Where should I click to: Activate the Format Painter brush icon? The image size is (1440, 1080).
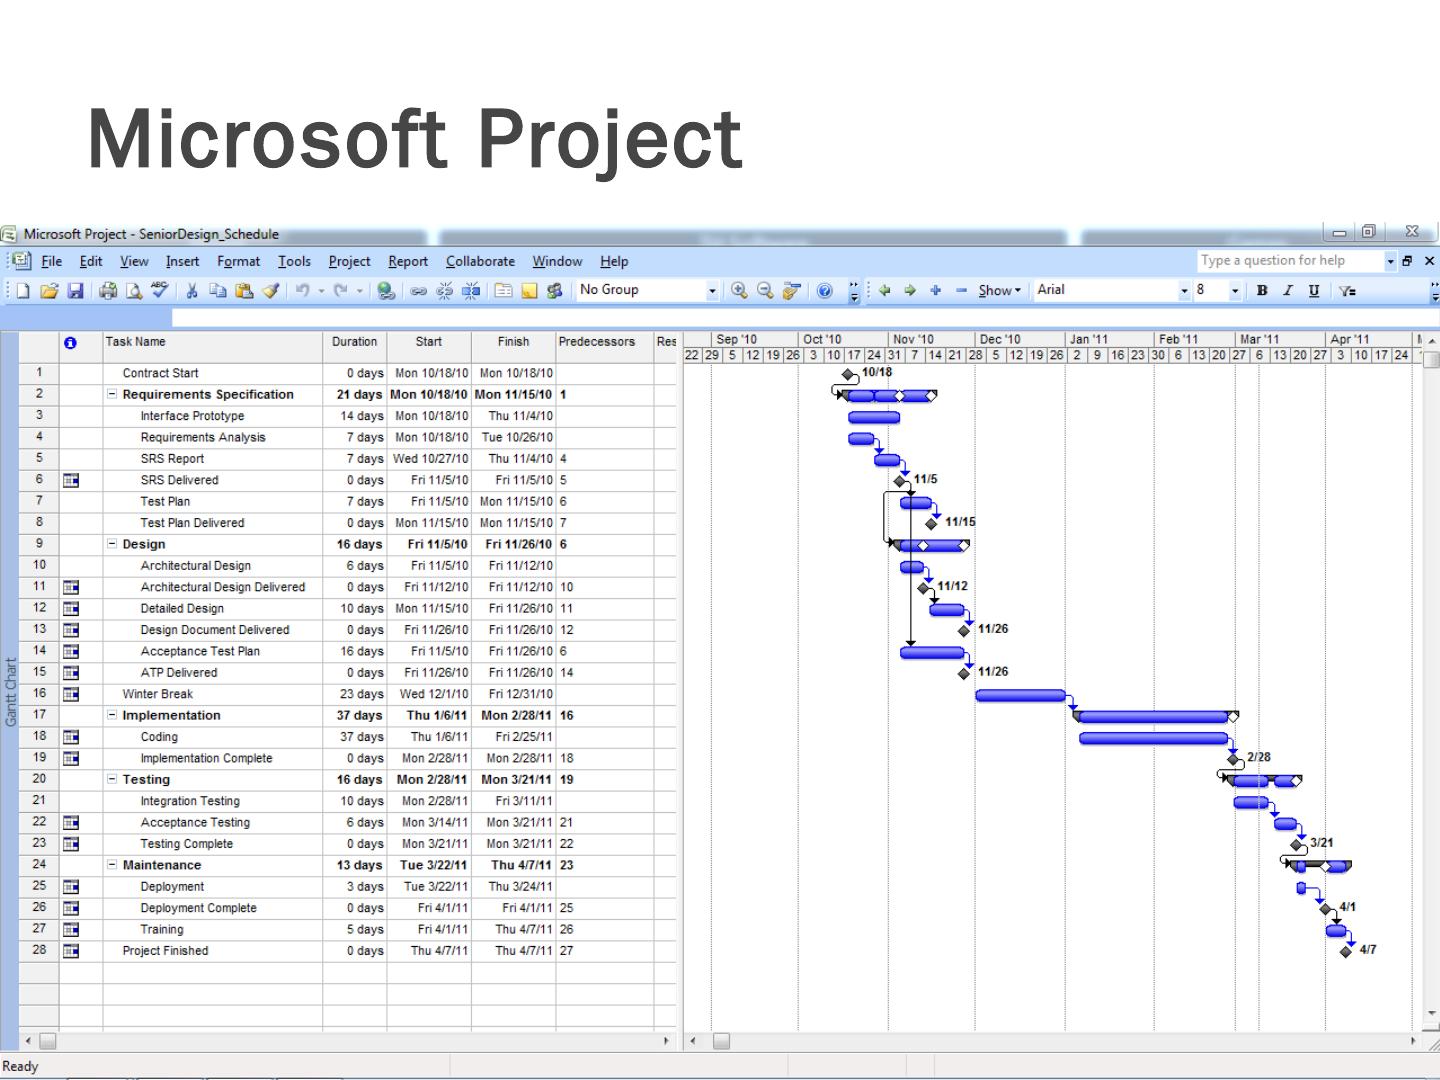coord(270,291)
